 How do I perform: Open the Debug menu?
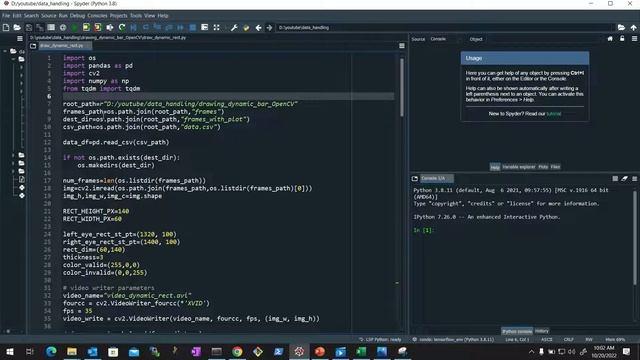77,16
